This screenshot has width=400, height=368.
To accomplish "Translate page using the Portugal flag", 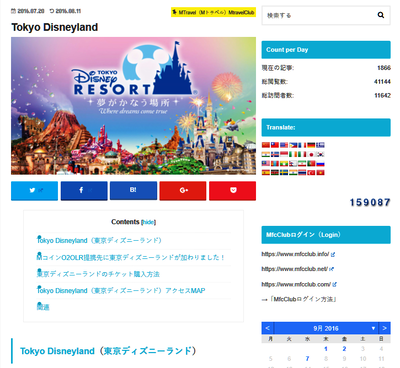I will coord(311,163).
